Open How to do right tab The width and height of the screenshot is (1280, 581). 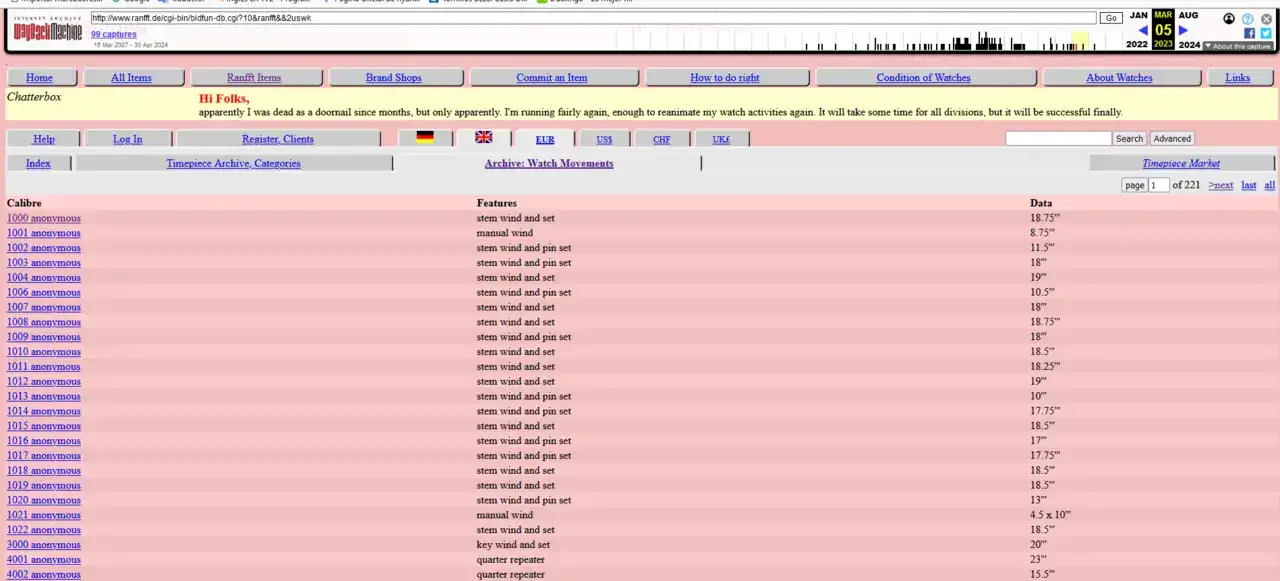click(x=725, y=78)
